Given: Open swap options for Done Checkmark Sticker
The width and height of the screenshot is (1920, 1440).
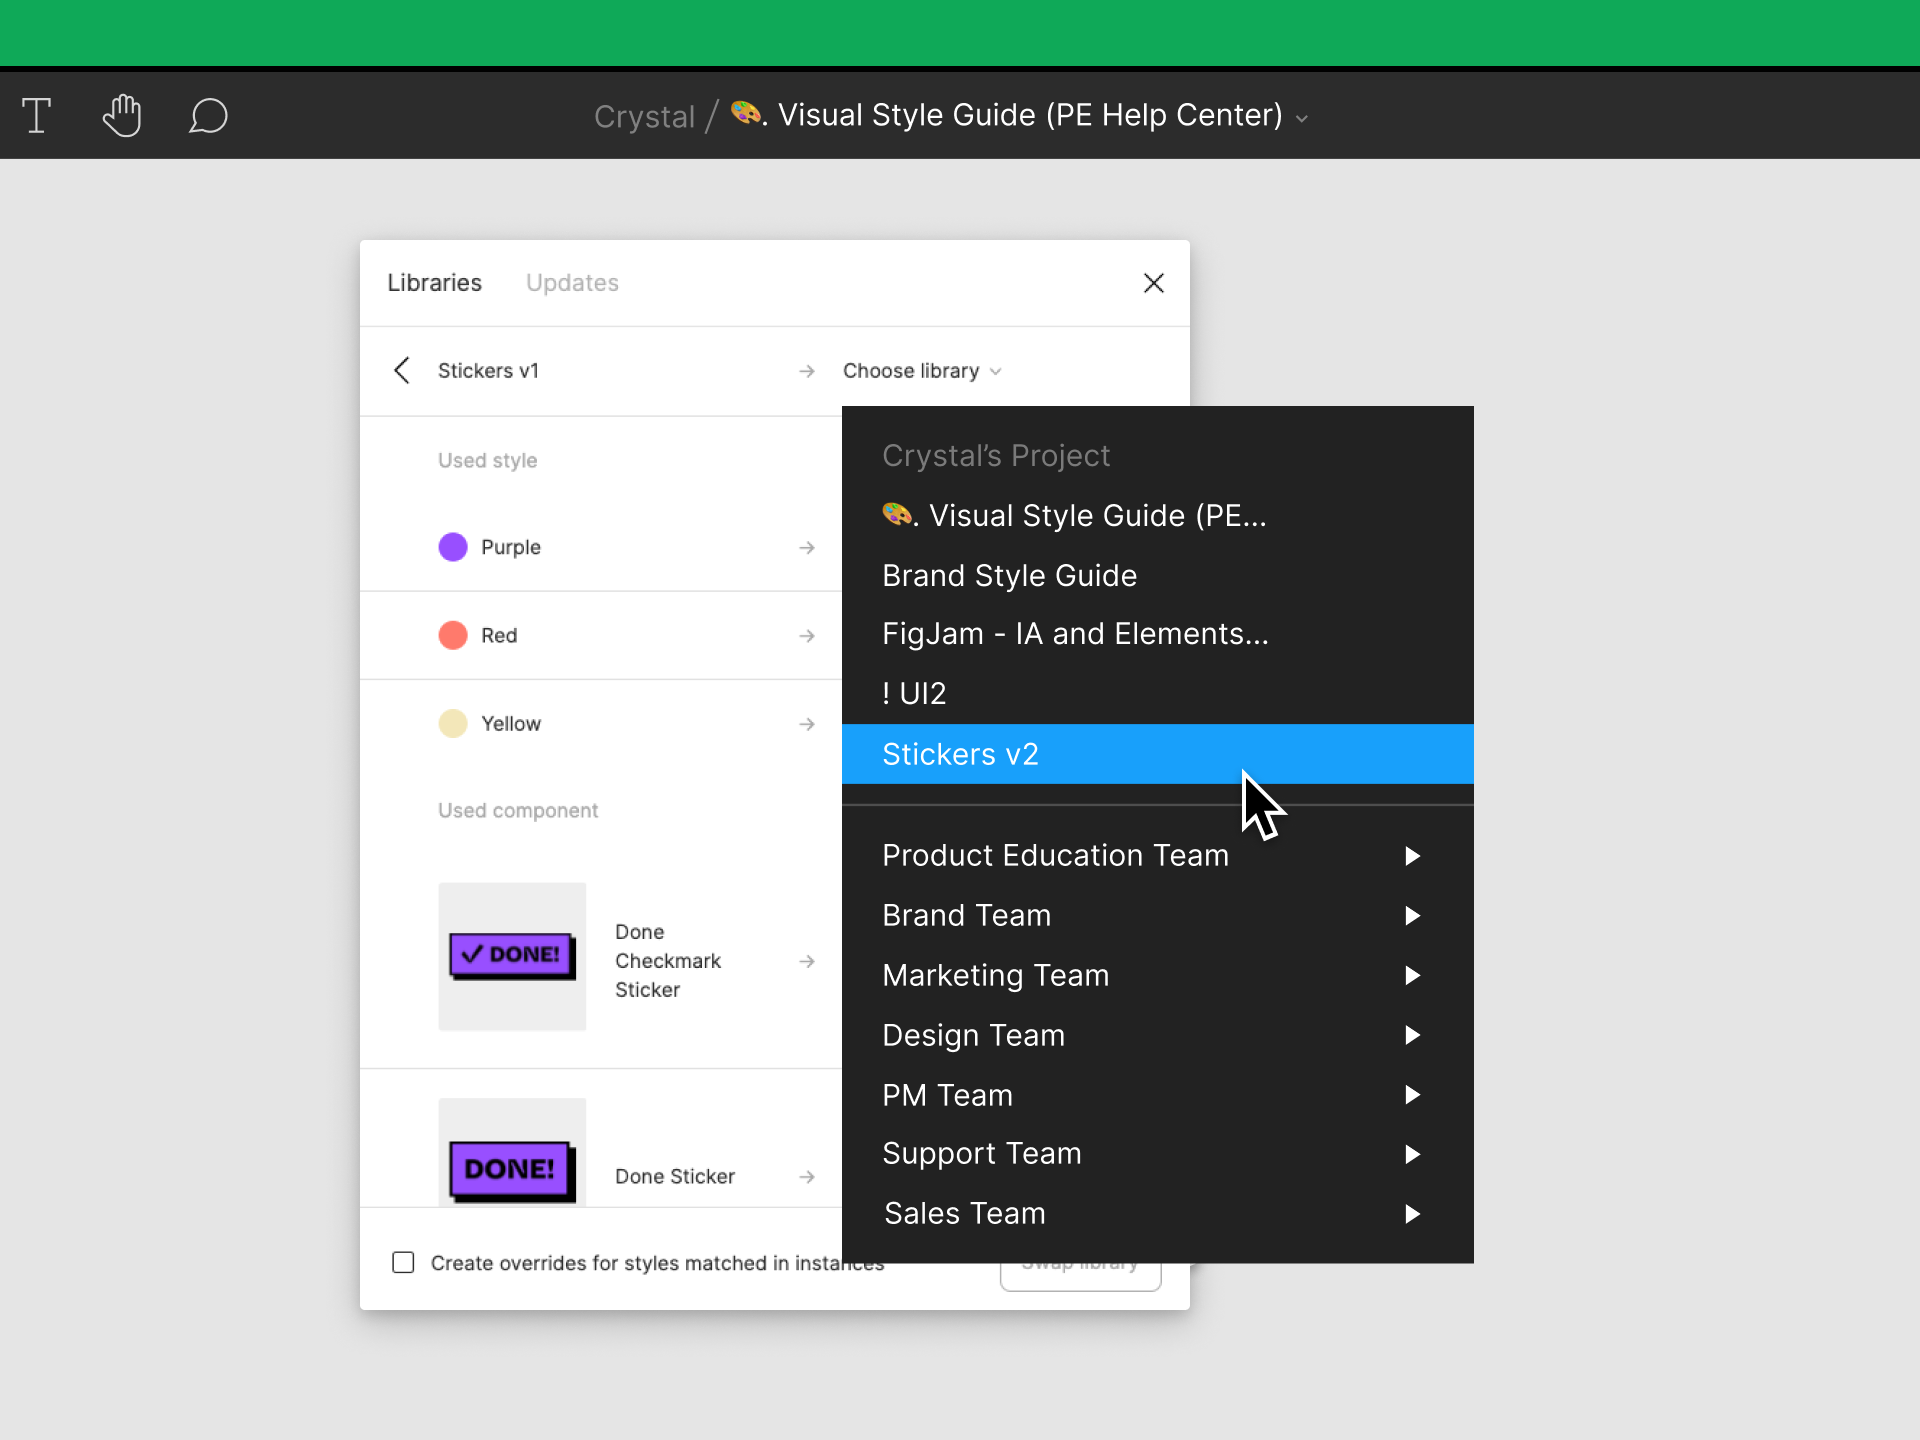Looking at the screenshot, I should tap(807, 960).
